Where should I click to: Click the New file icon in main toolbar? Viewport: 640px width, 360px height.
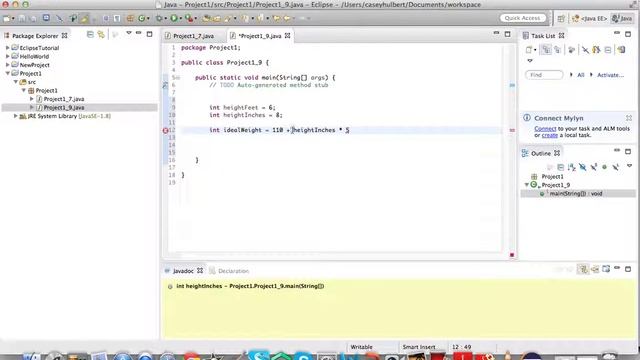[x=7, y=18]
